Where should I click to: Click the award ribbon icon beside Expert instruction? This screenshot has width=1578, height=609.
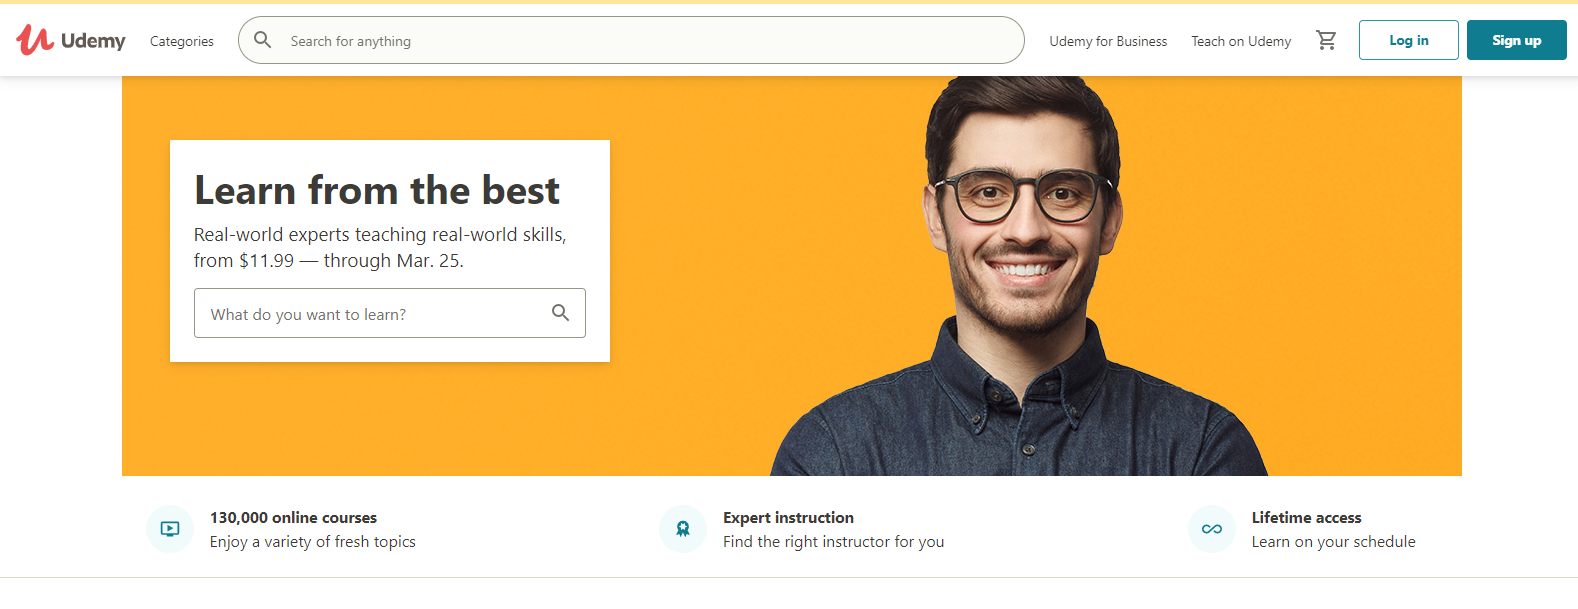[x=683, y=529]
